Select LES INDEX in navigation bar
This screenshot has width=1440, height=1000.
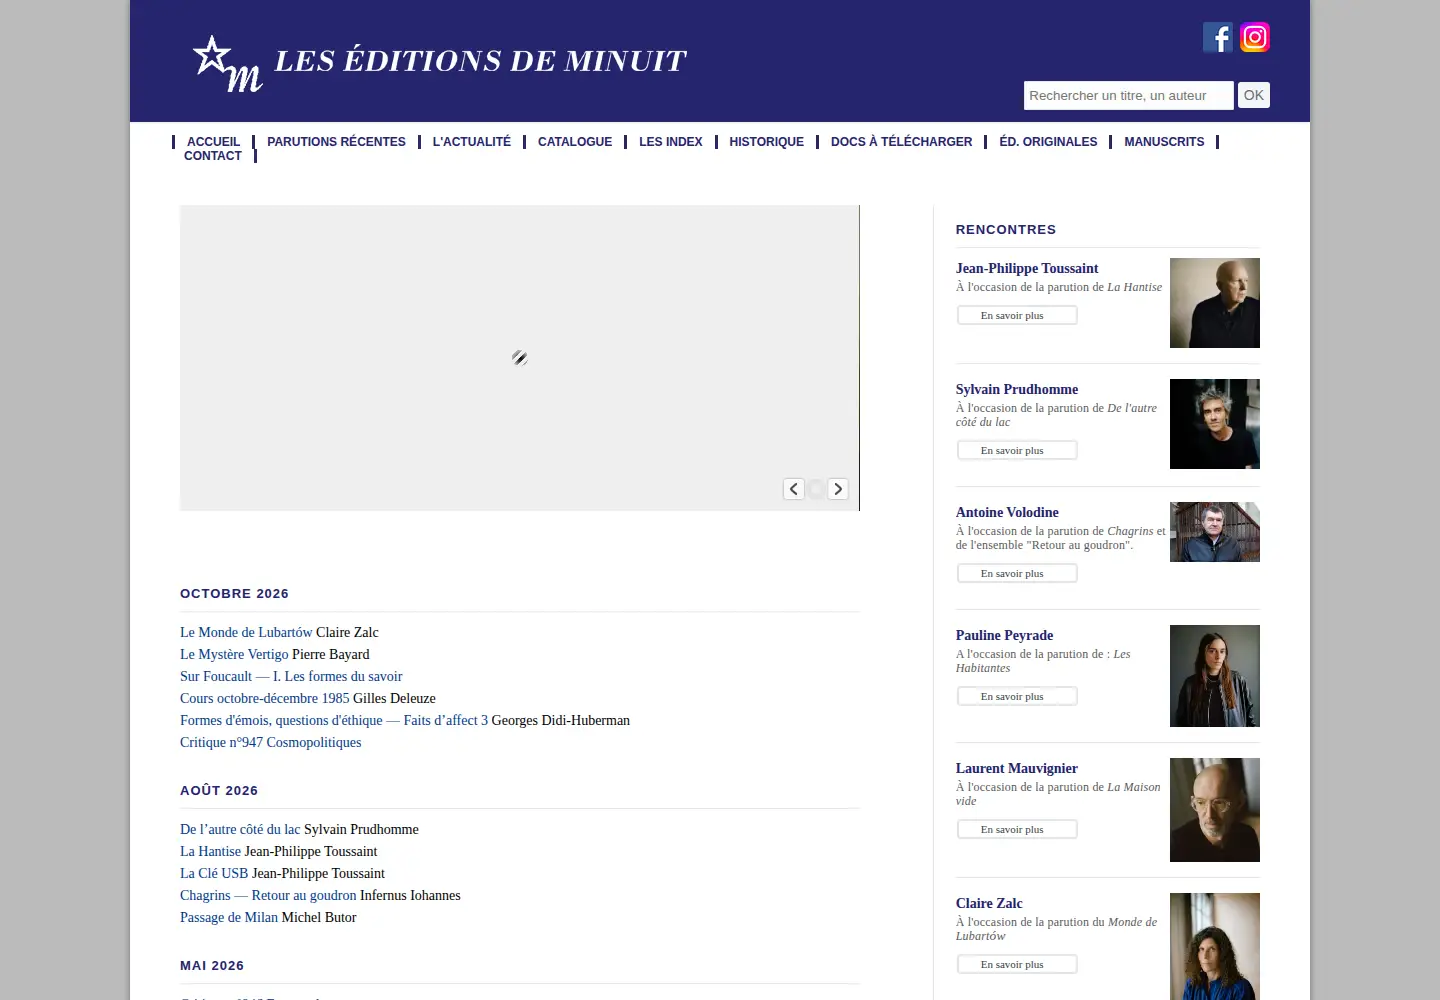click(671, 142)
